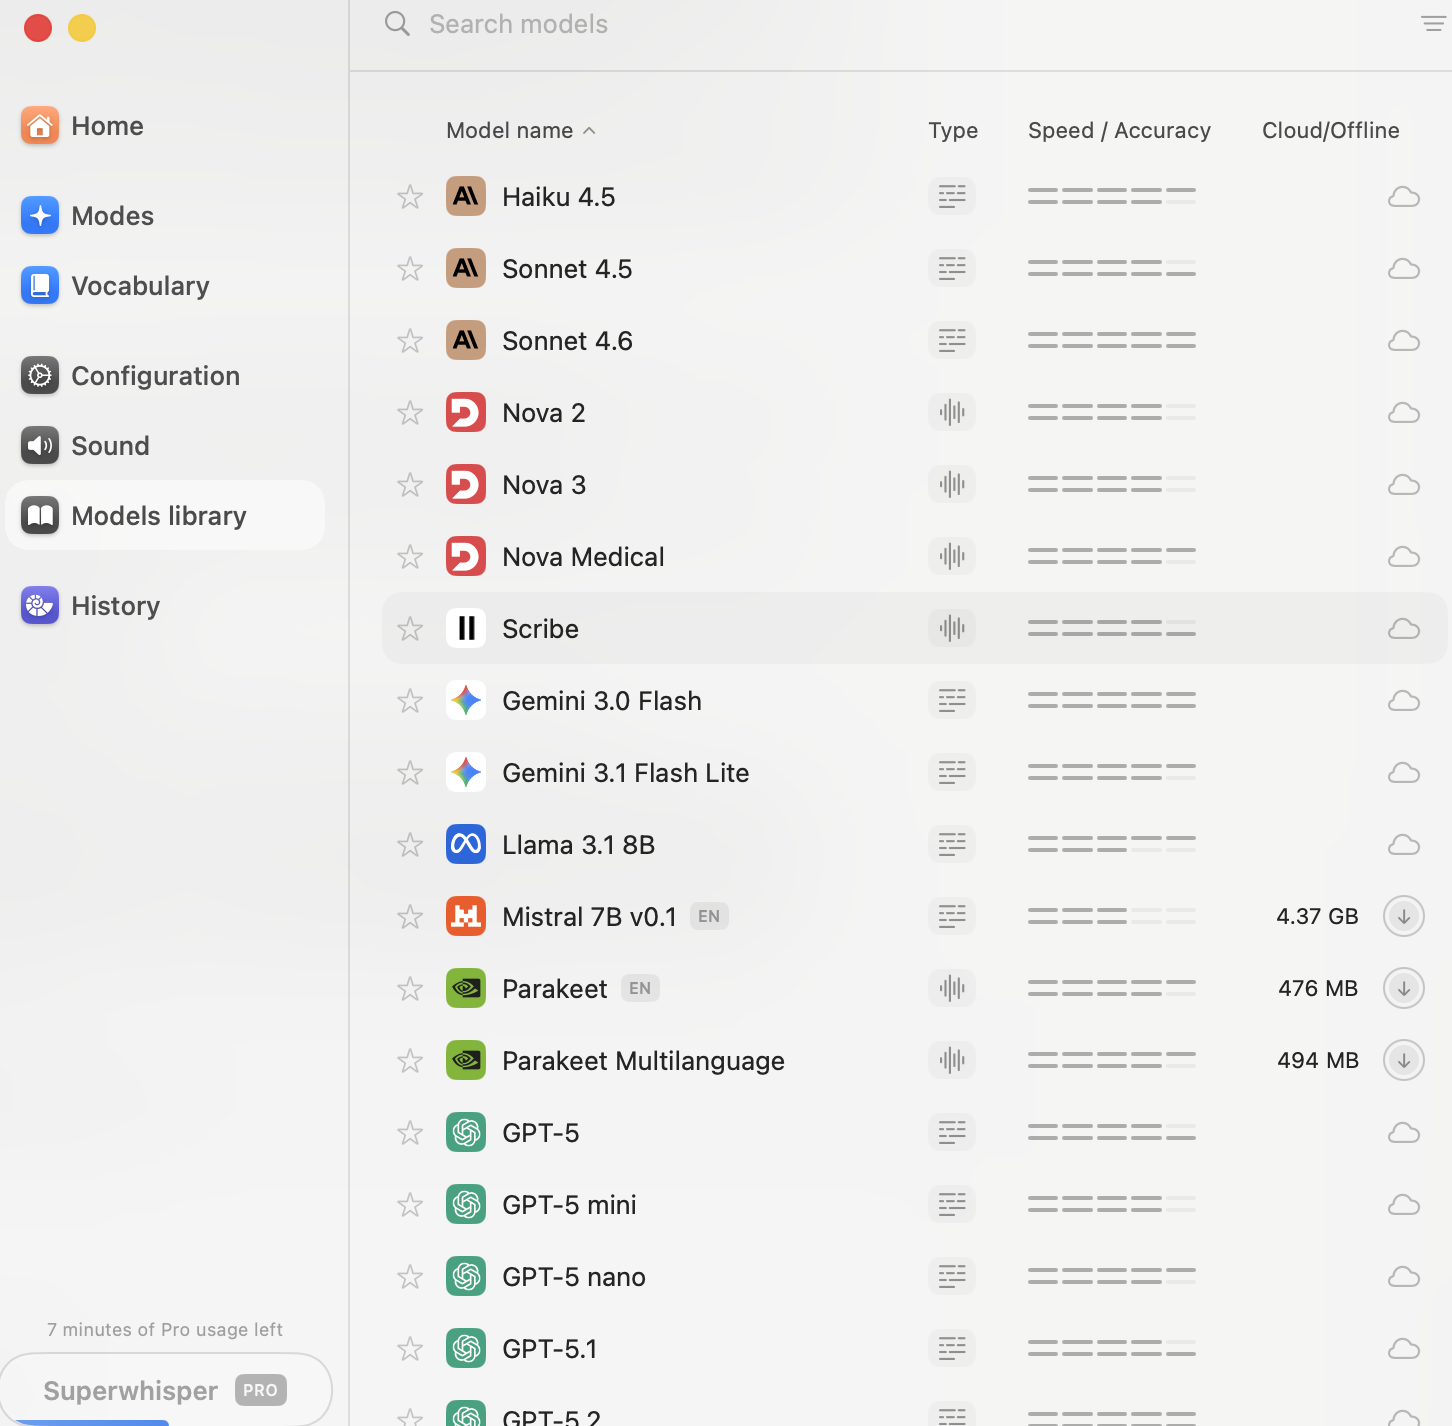Click the cloud icon in GPT-5 mini row
This screenshot has height=1426, width=1452.
(1404, 1205)
